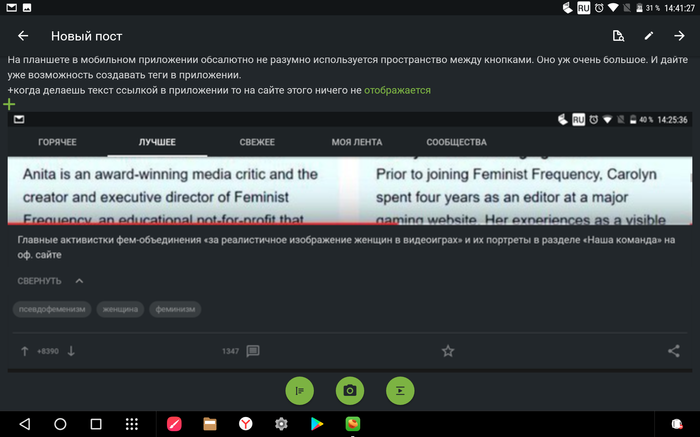
Task: Tap the псевдофеменизм tag
Action: pos(52,309)
